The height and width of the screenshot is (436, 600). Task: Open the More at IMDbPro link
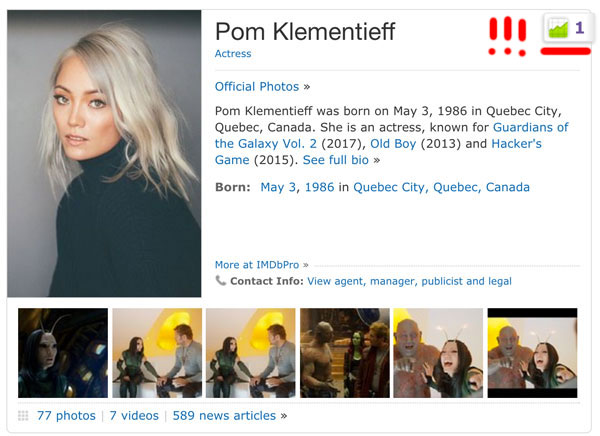pos(257,265)
